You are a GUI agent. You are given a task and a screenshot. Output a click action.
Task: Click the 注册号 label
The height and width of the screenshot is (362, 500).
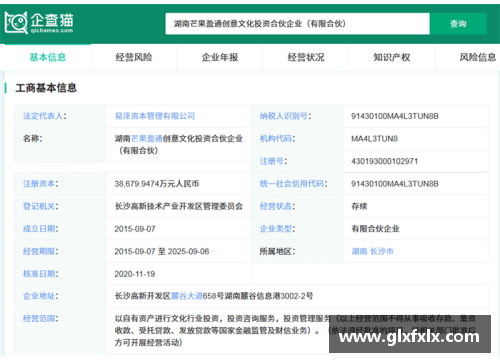click(272, 161)
